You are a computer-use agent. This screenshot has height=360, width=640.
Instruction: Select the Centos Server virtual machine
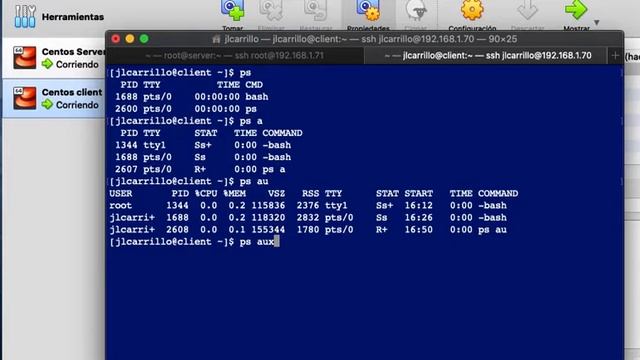(x=54, y=58)
